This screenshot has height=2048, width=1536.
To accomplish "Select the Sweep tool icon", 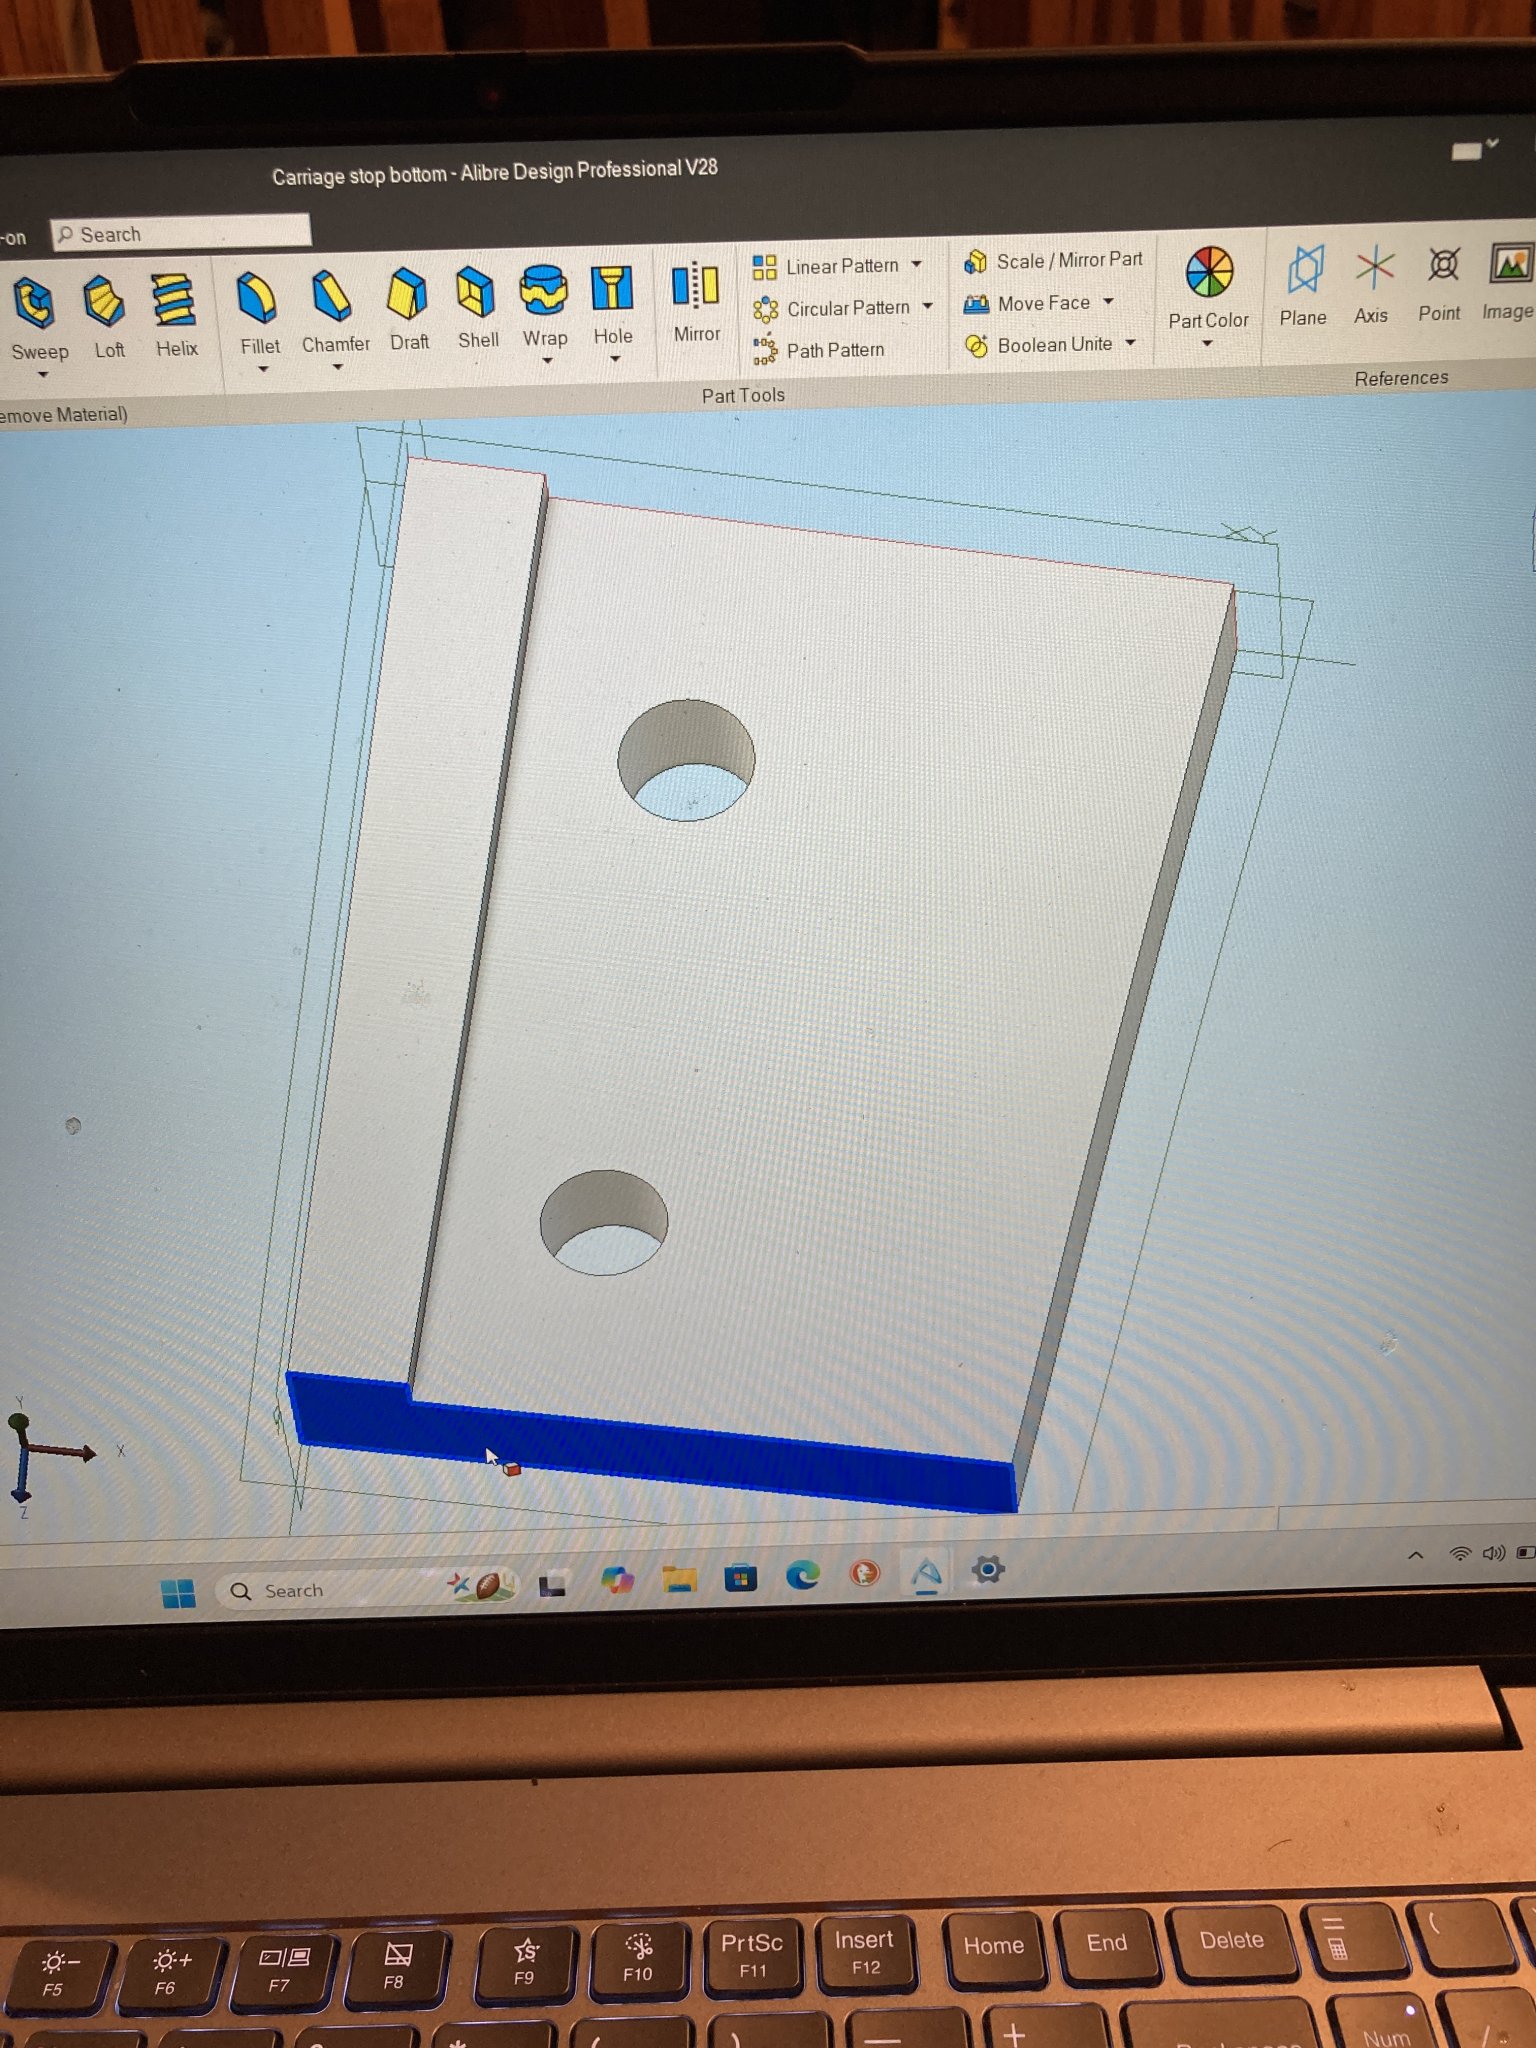I will click(x=35, y=303).
